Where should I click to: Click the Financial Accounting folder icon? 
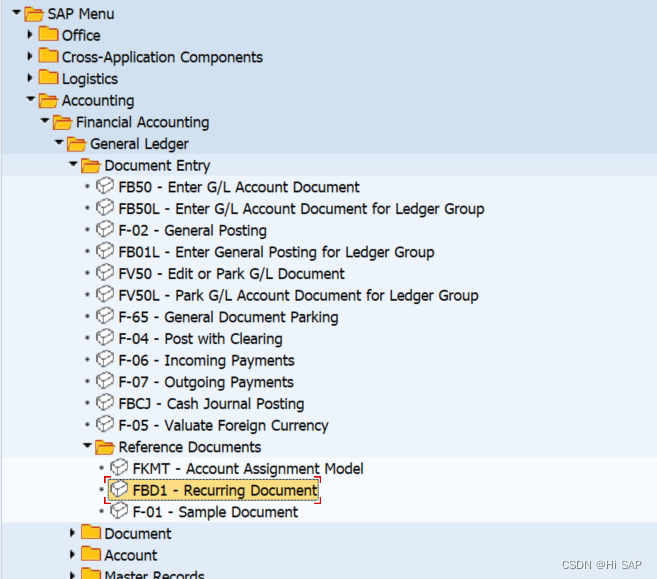[x=62, y=122]
